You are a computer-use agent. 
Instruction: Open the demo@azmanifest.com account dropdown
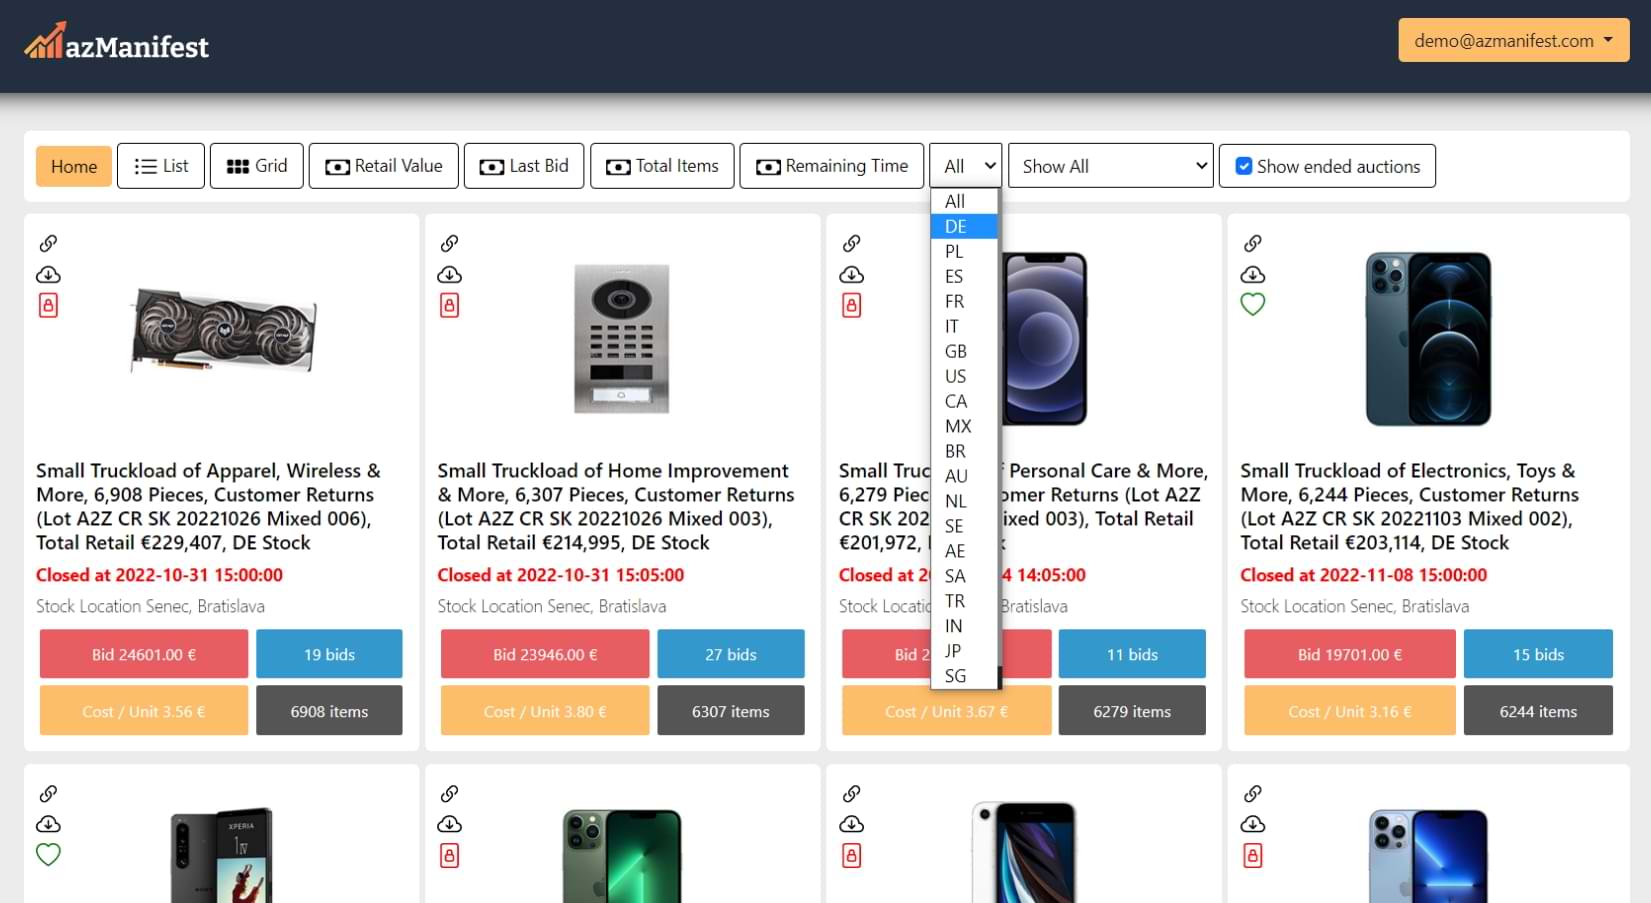[1512, 41]
